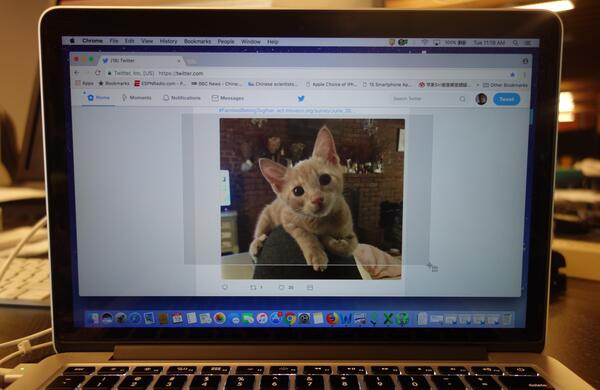
Task: Click the hashtag link above the cat photo
Action: pos(247,110)
